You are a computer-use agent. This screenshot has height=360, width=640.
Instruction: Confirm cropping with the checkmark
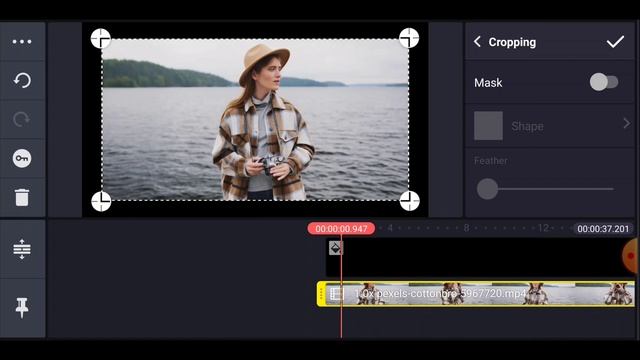click(x=615, y=42)
